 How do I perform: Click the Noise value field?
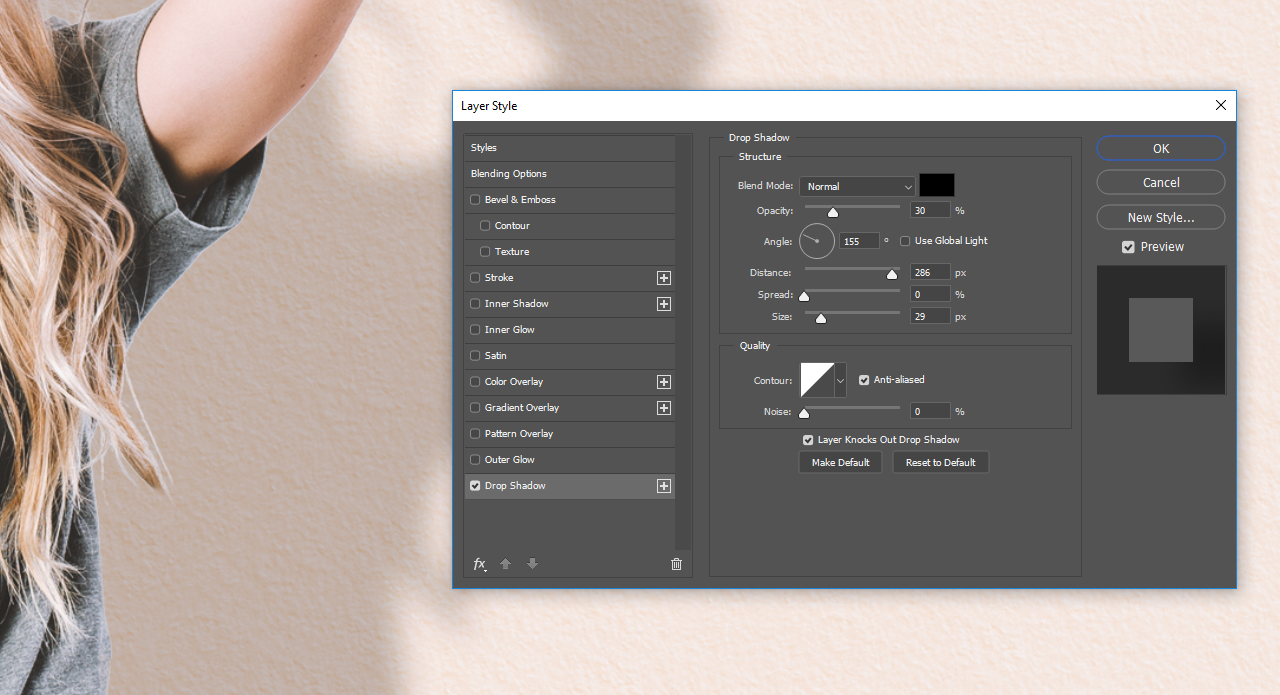tap(930, 411)
